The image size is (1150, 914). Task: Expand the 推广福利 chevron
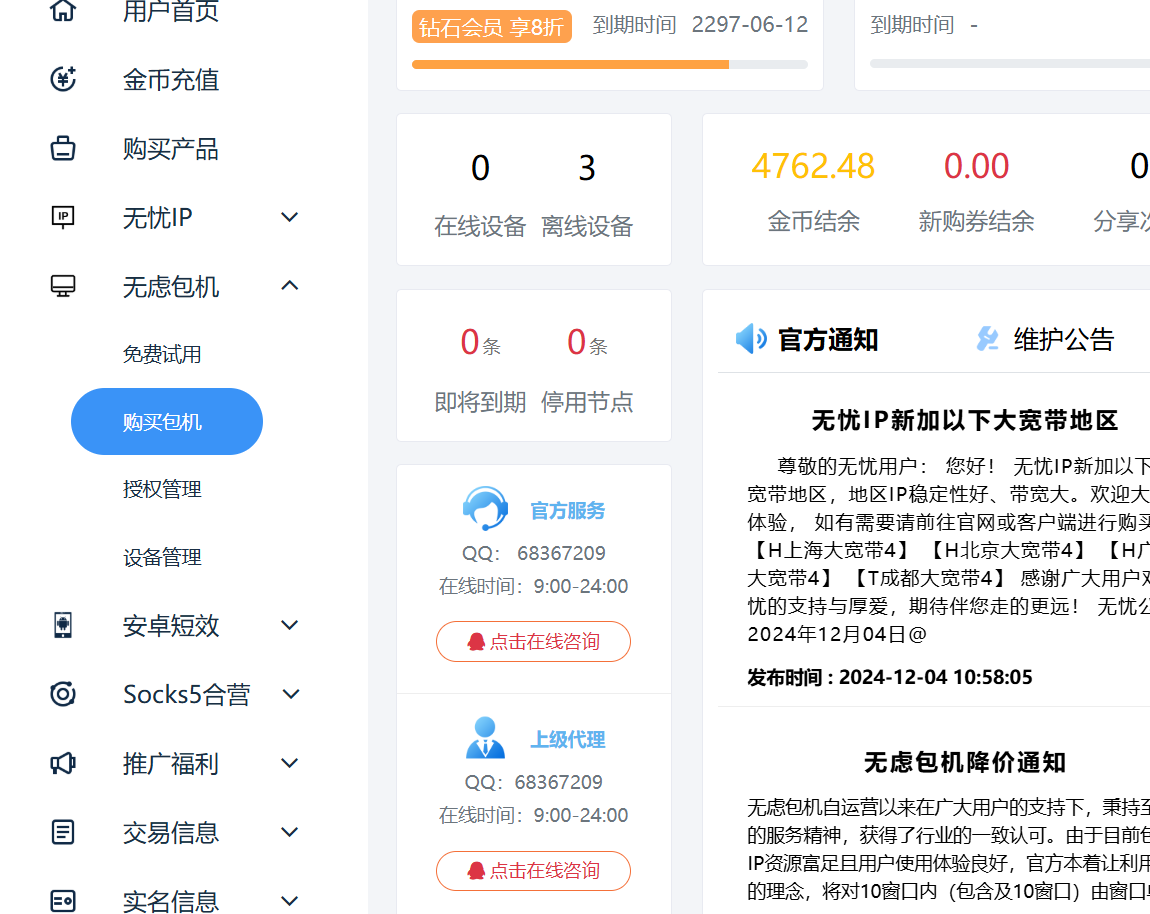pyautogui.click(x=290, y=764)
